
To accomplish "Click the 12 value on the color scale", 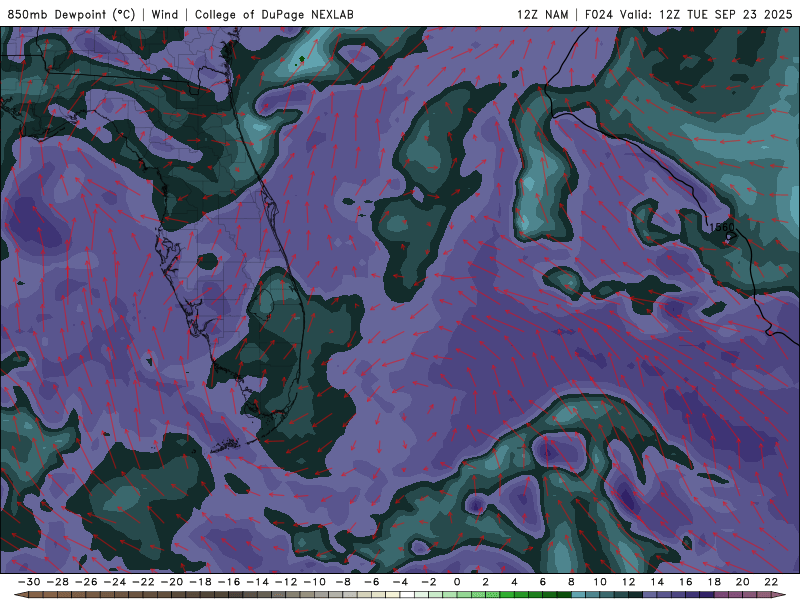I will [629, 582].
